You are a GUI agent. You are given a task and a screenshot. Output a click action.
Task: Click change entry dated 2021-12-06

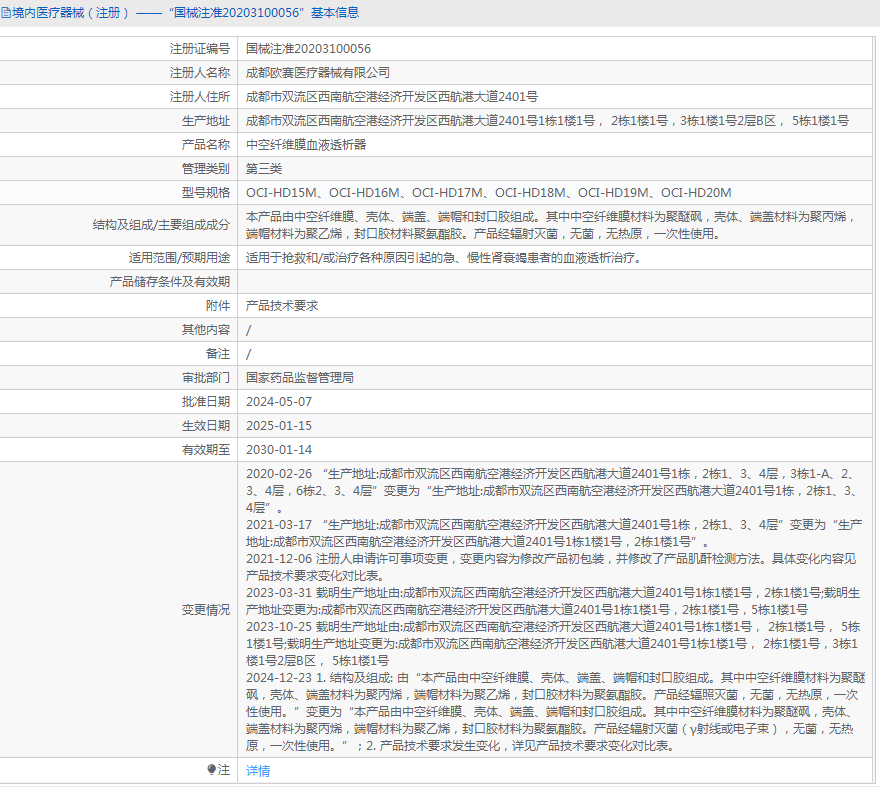point(551,567)
